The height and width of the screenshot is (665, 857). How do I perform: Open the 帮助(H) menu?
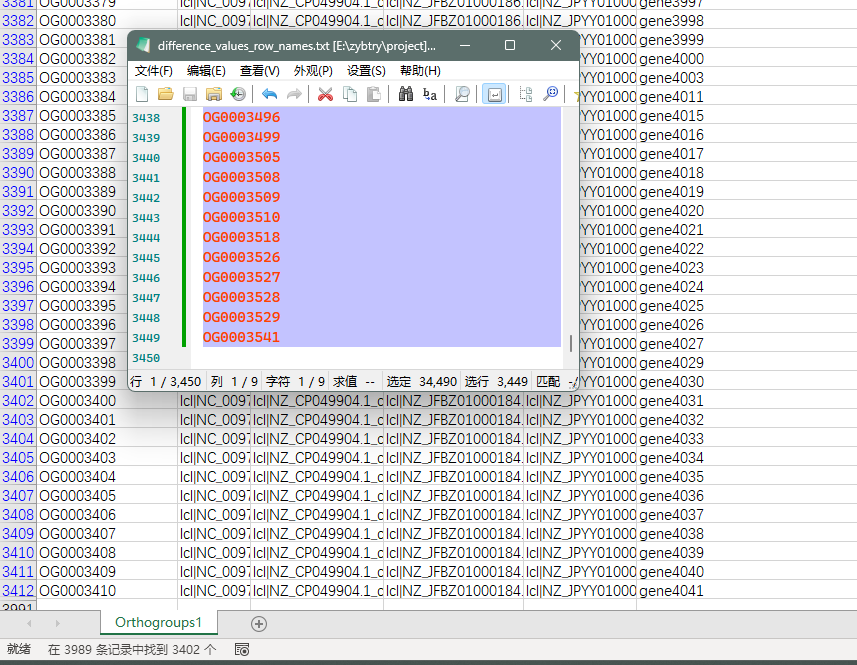tap(420, 71)
